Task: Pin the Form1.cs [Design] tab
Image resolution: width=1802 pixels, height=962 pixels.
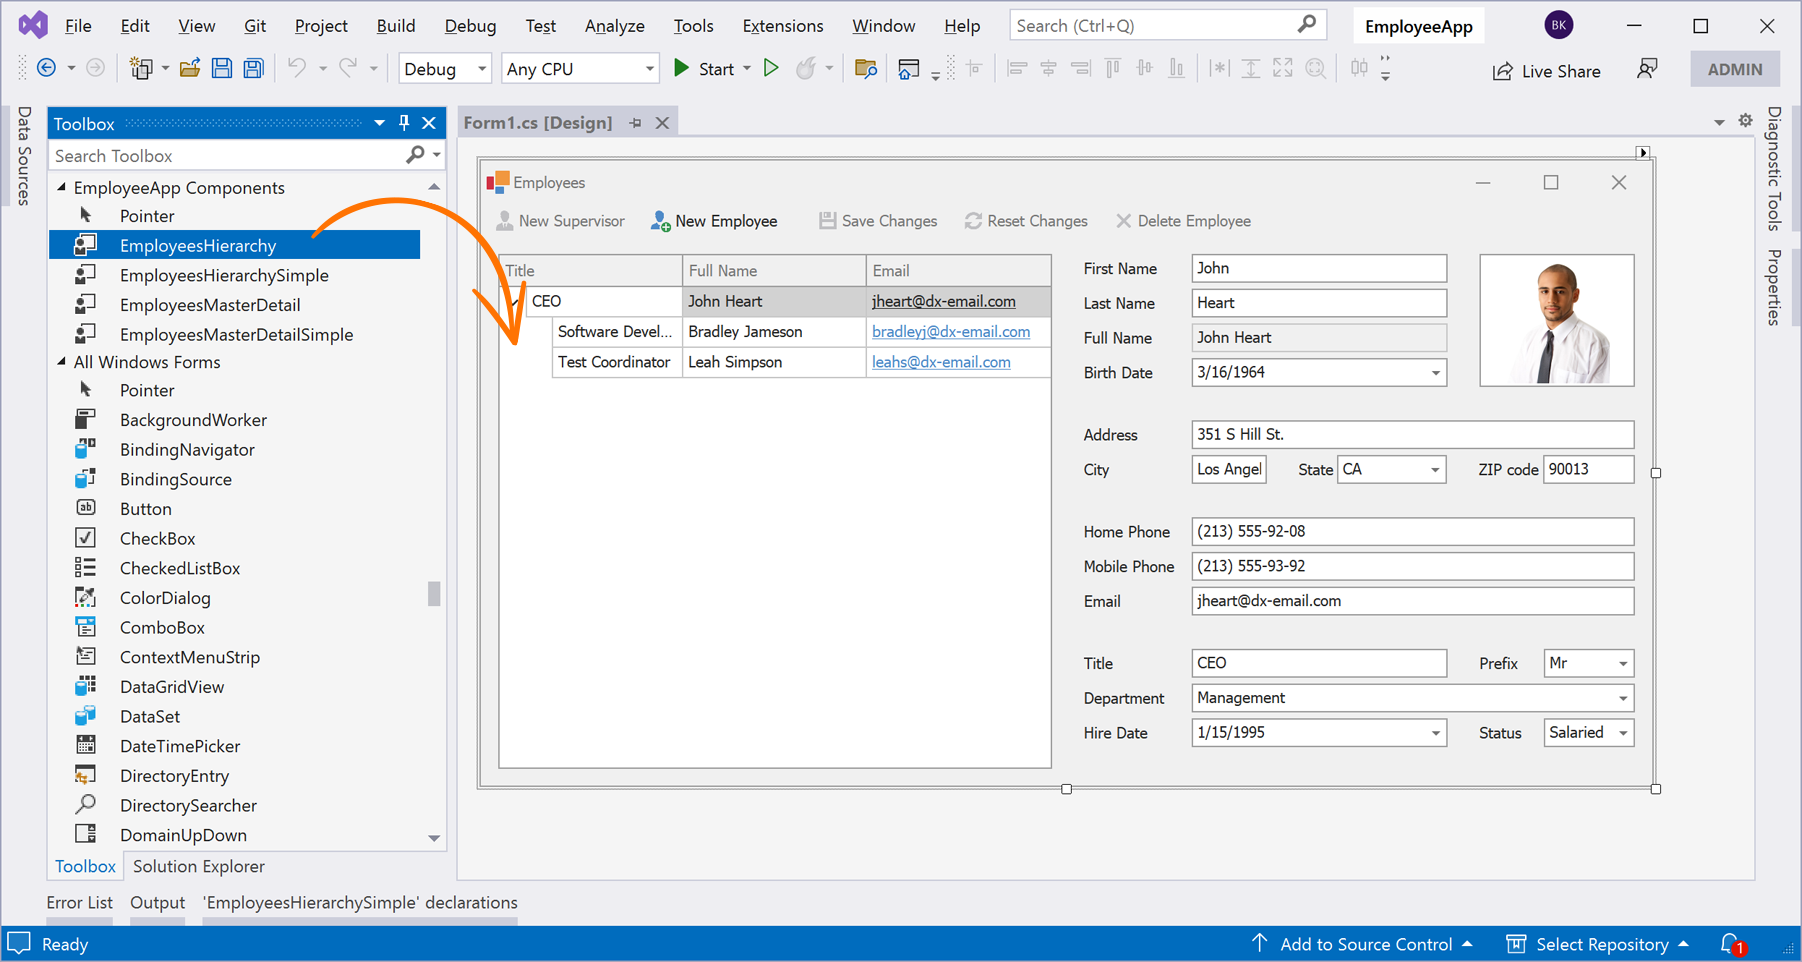Action: pos(636,123)
